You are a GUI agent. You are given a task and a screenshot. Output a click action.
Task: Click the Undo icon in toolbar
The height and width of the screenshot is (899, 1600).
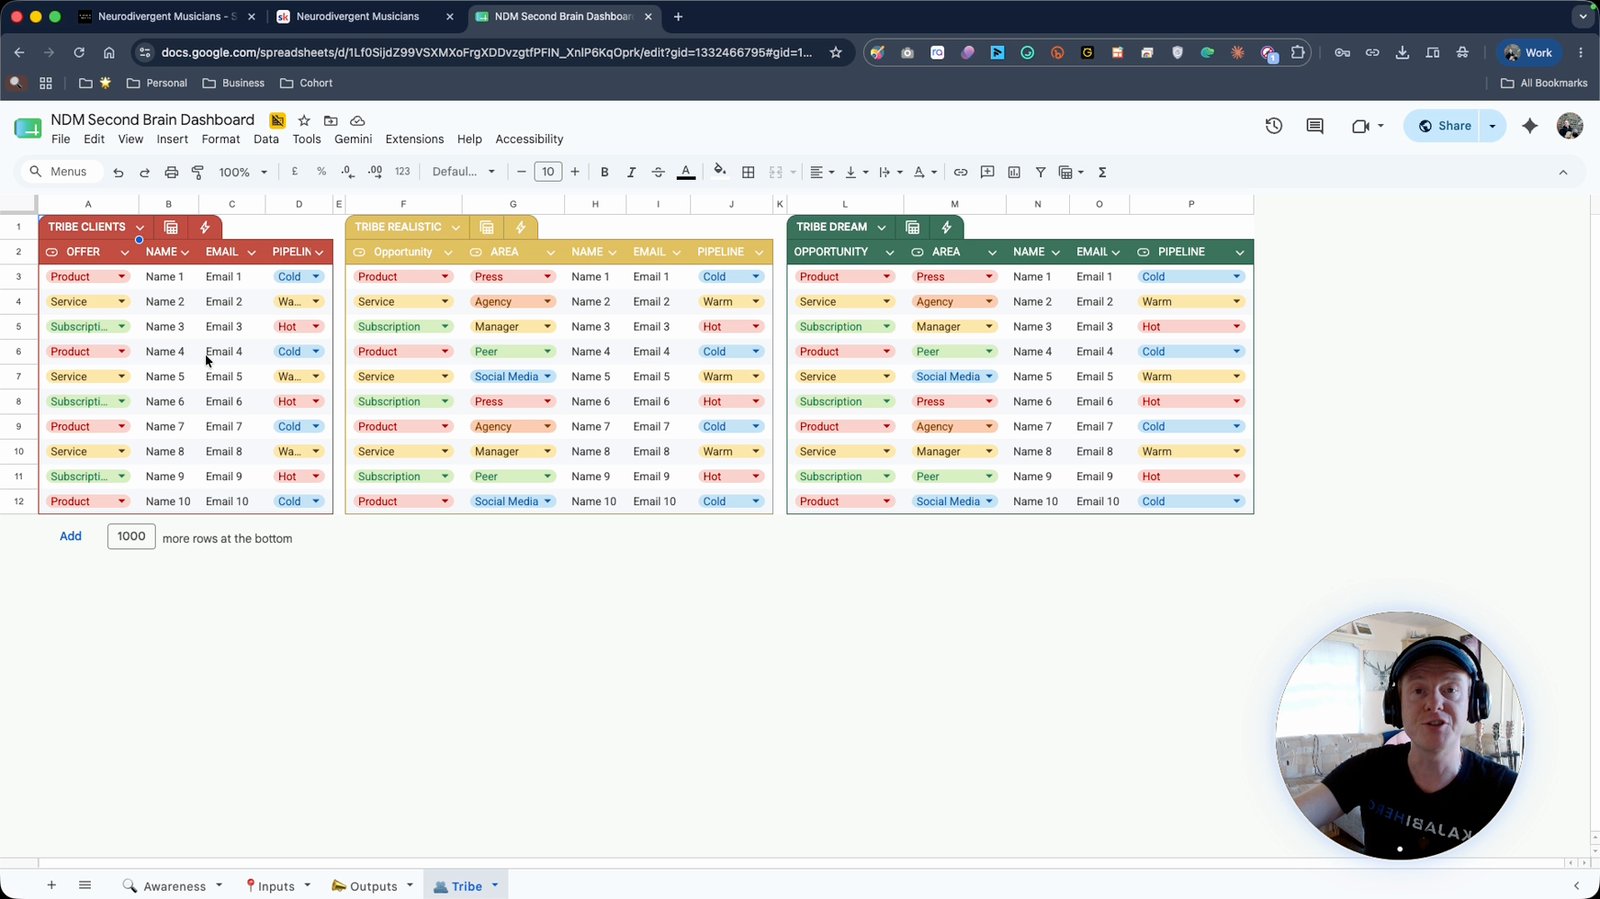tap(118, 172)
